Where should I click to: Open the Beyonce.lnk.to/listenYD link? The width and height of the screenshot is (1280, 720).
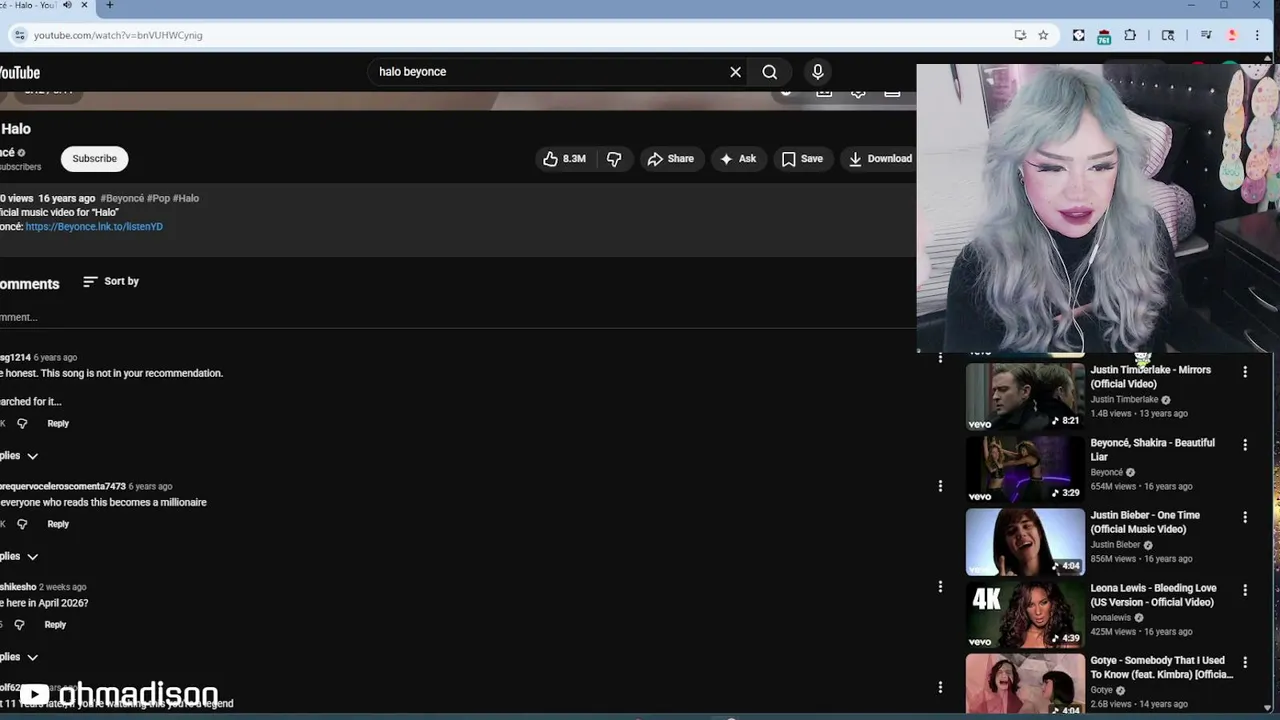click(94, 227)
